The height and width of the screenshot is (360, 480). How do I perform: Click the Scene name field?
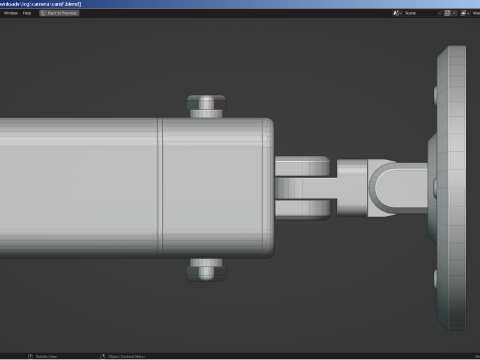point(419,13)
